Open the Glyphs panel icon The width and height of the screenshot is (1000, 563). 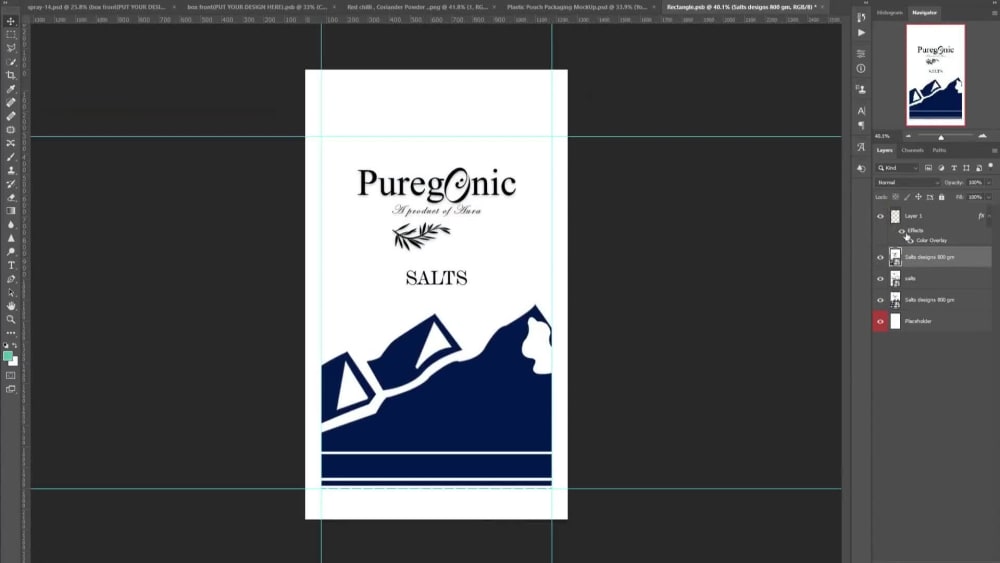(861, 147)
